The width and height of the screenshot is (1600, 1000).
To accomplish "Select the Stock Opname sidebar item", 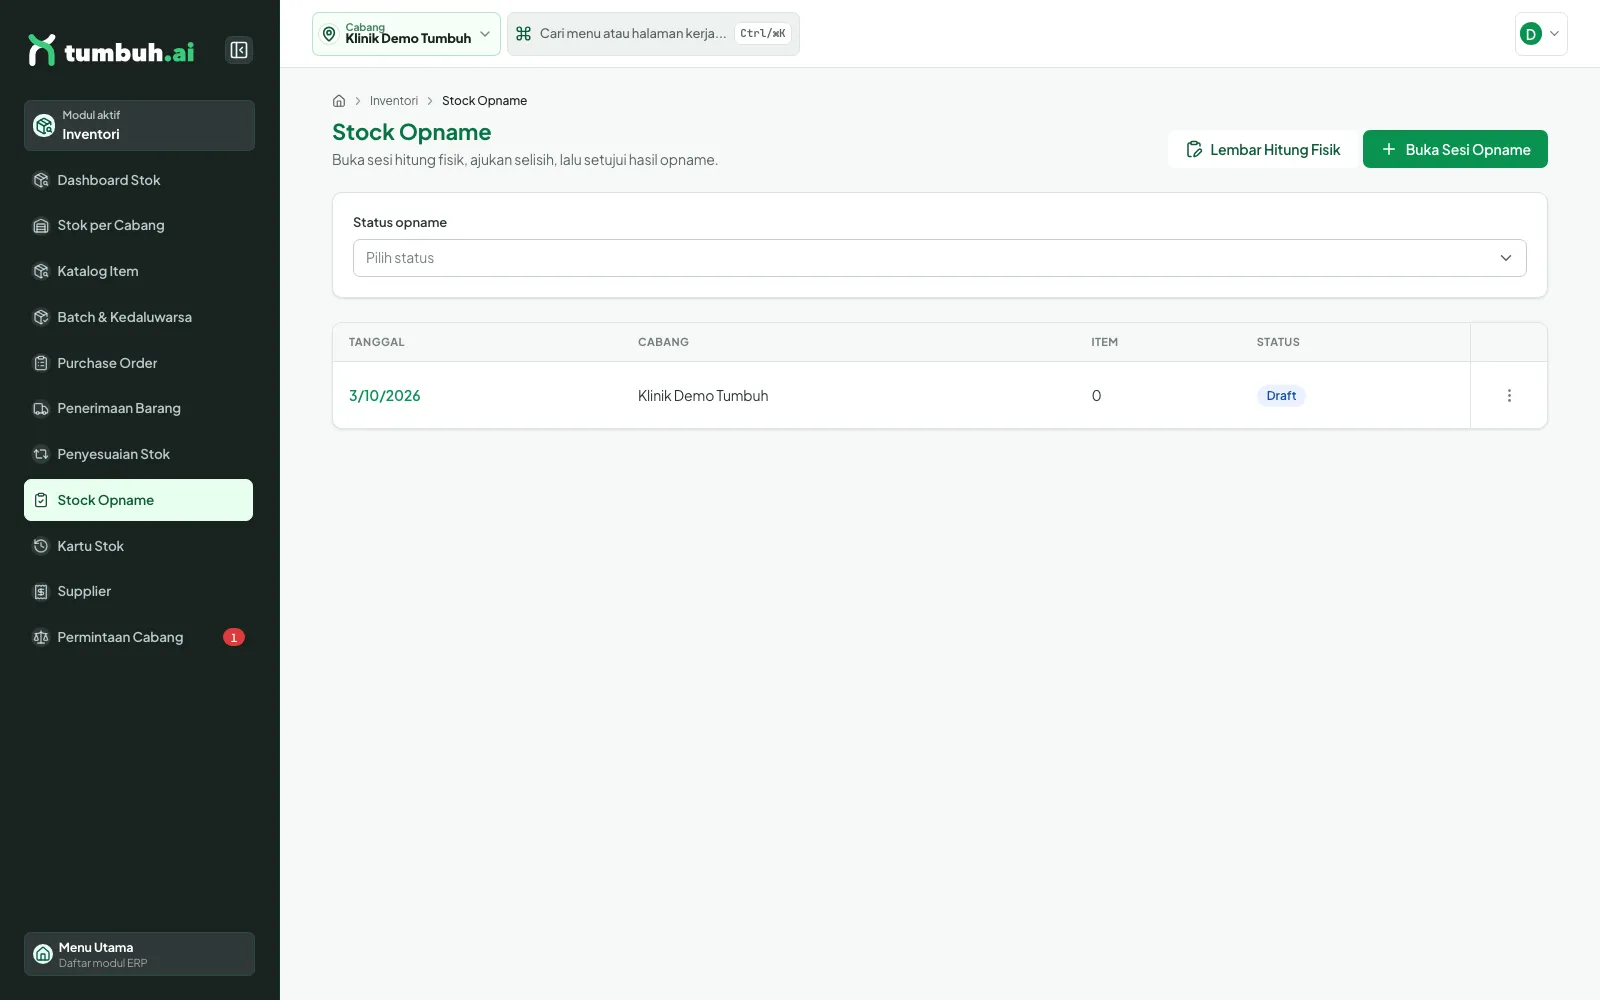I will pos(139,500).
